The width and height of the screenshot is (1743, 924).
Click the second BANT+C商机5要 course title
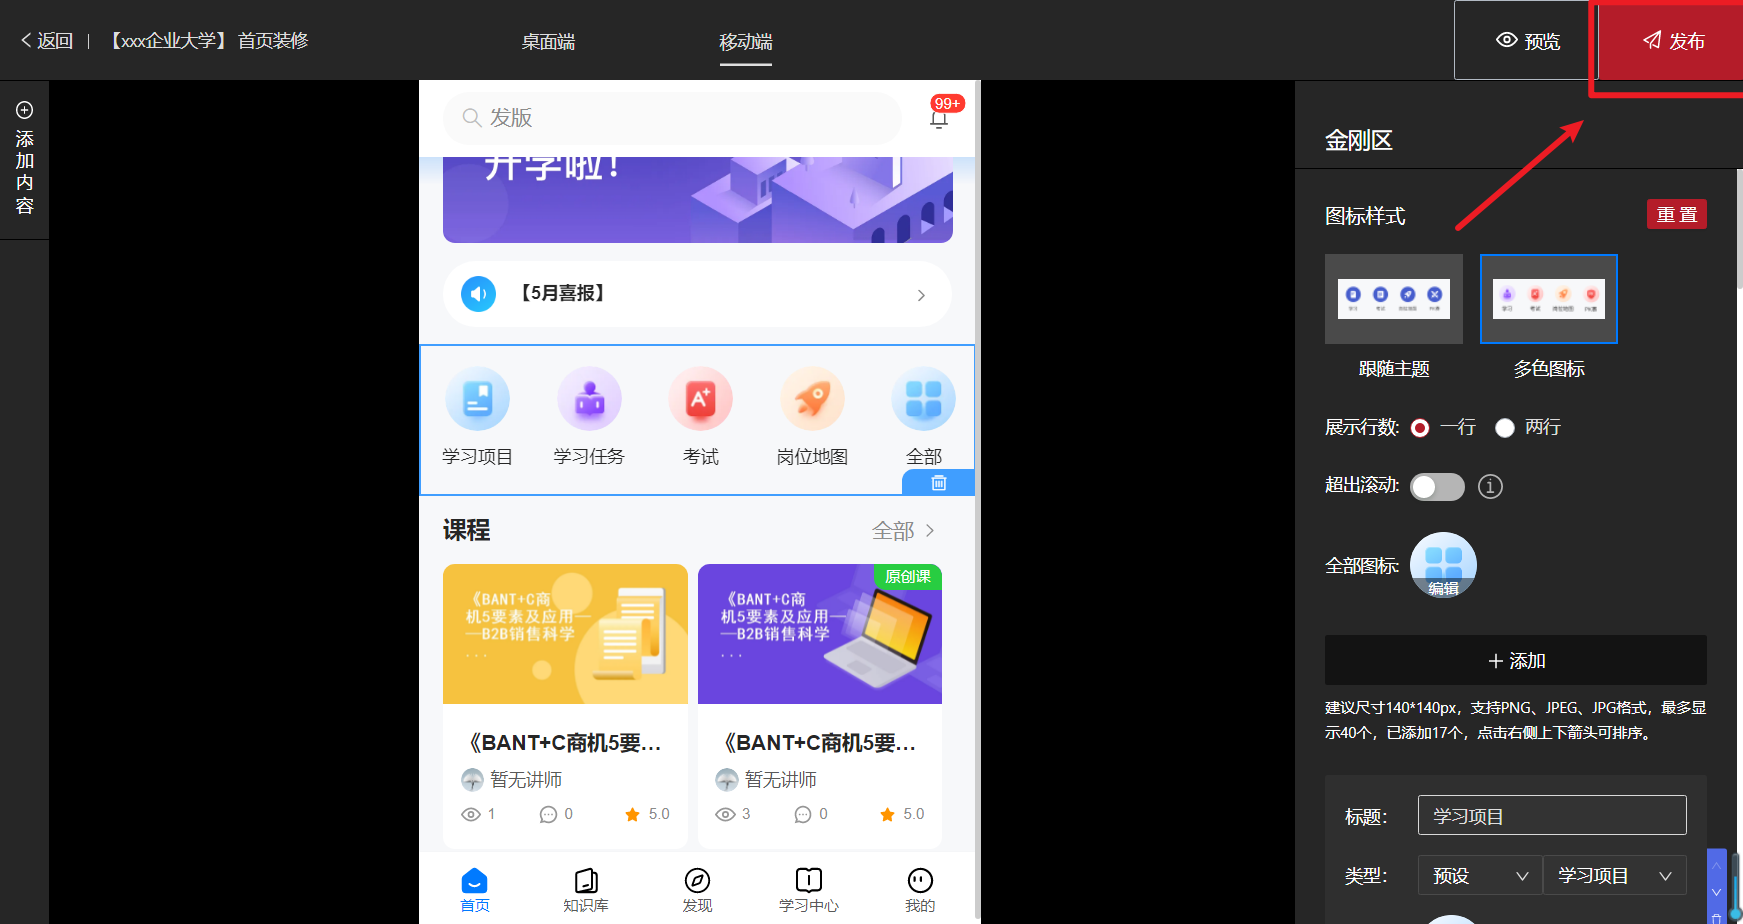coord(820,743)
